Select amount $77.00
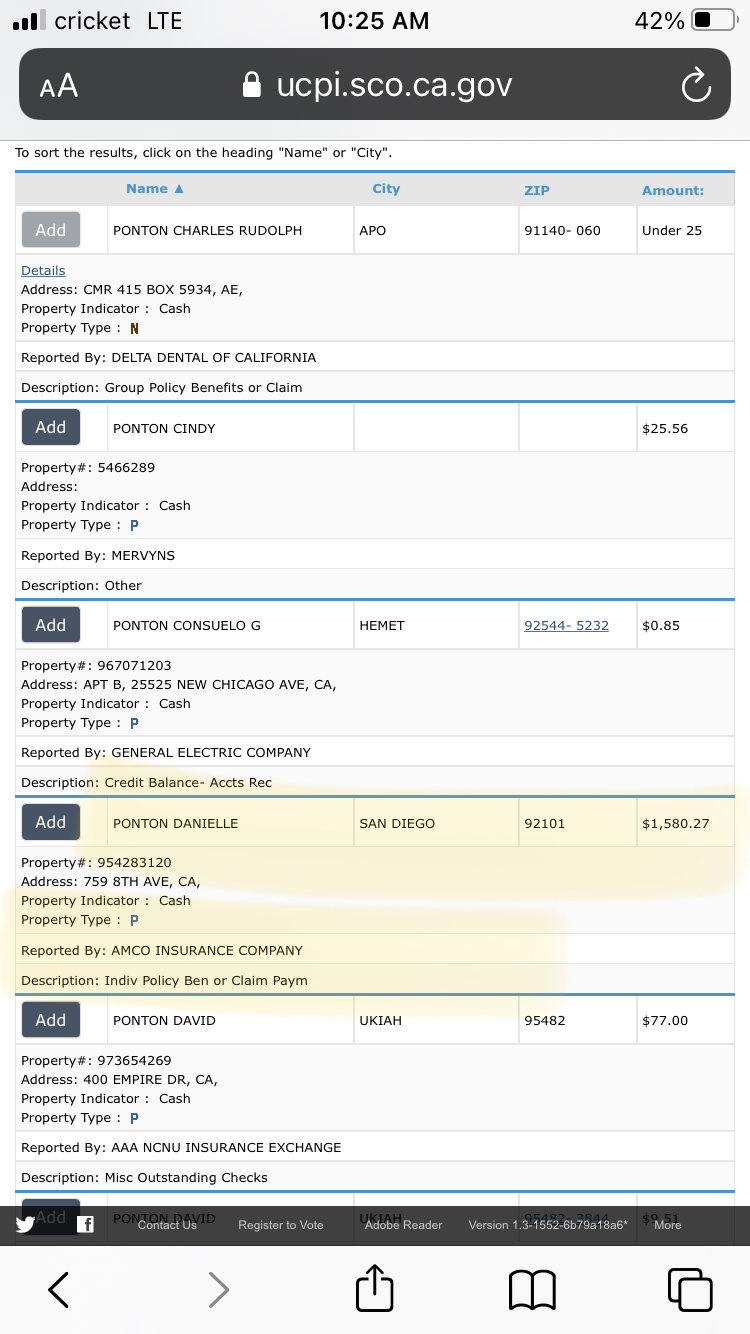 tap(665, 1020)
